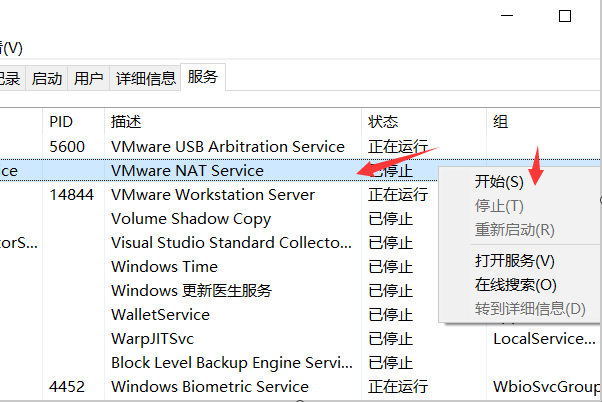Select the WalletService row
Viewport: 602px width, 402px height.
tap(219, 315)
